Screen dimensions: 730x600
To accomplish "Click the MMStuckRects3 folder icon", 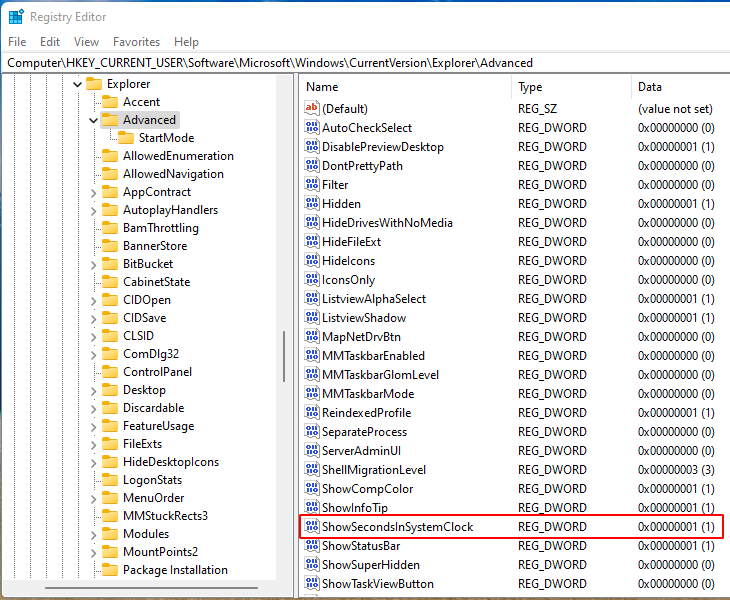I will (110, 516).
